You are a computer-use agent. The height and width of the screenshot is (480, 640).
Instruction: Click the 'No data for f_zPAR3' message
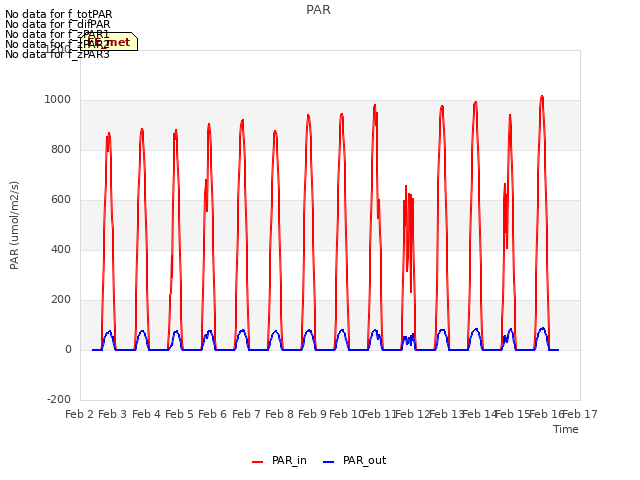point(57,54)
